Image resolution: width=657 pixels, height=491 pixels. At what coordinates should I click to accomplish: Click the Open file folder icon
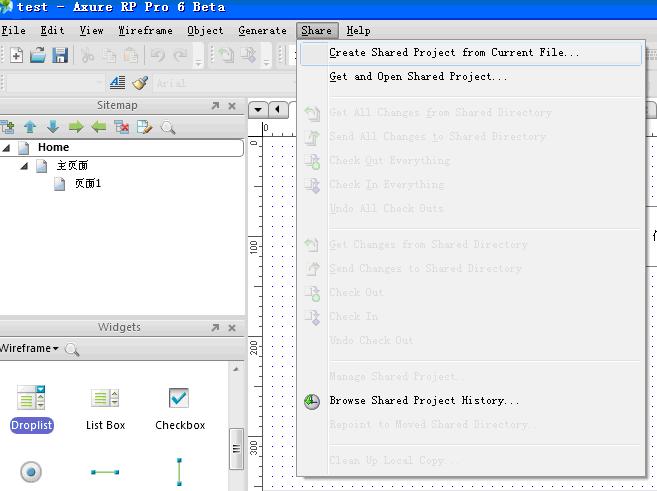(x=38, y=55)
